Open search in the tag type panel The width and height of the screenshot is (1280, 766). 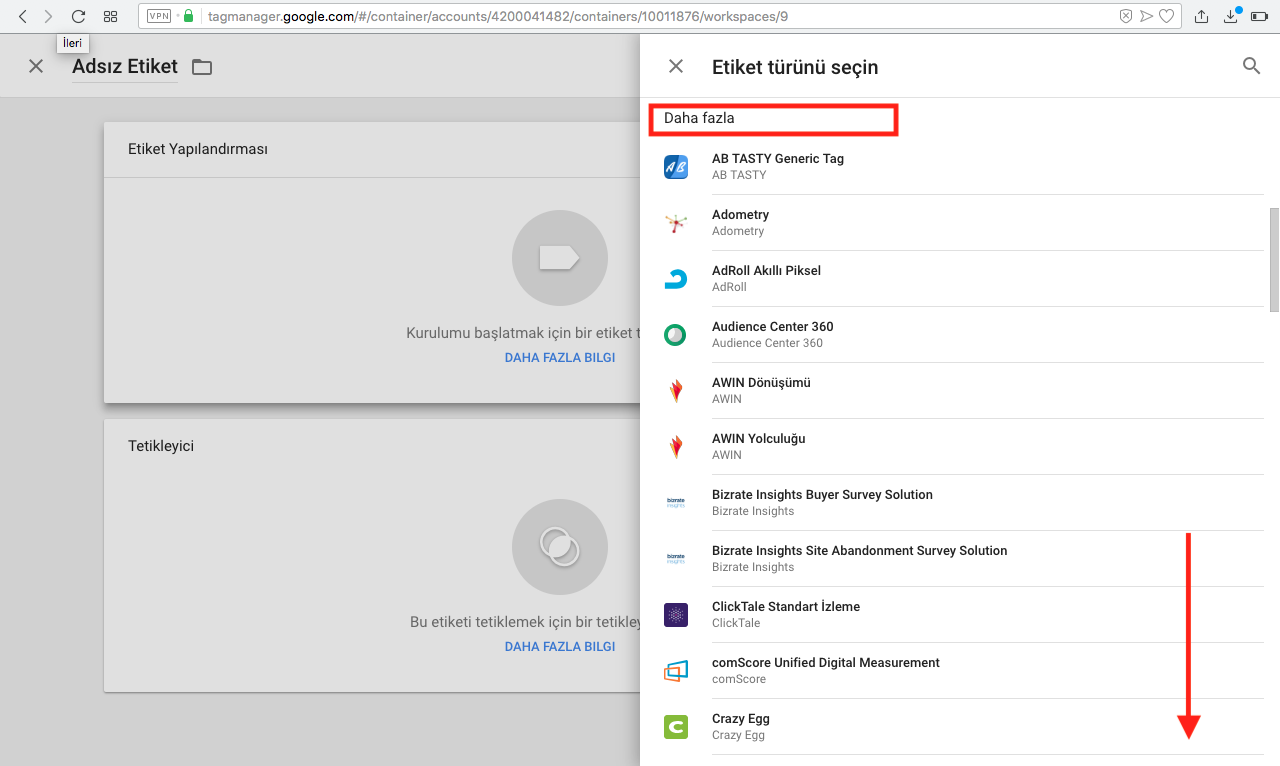1251,66
